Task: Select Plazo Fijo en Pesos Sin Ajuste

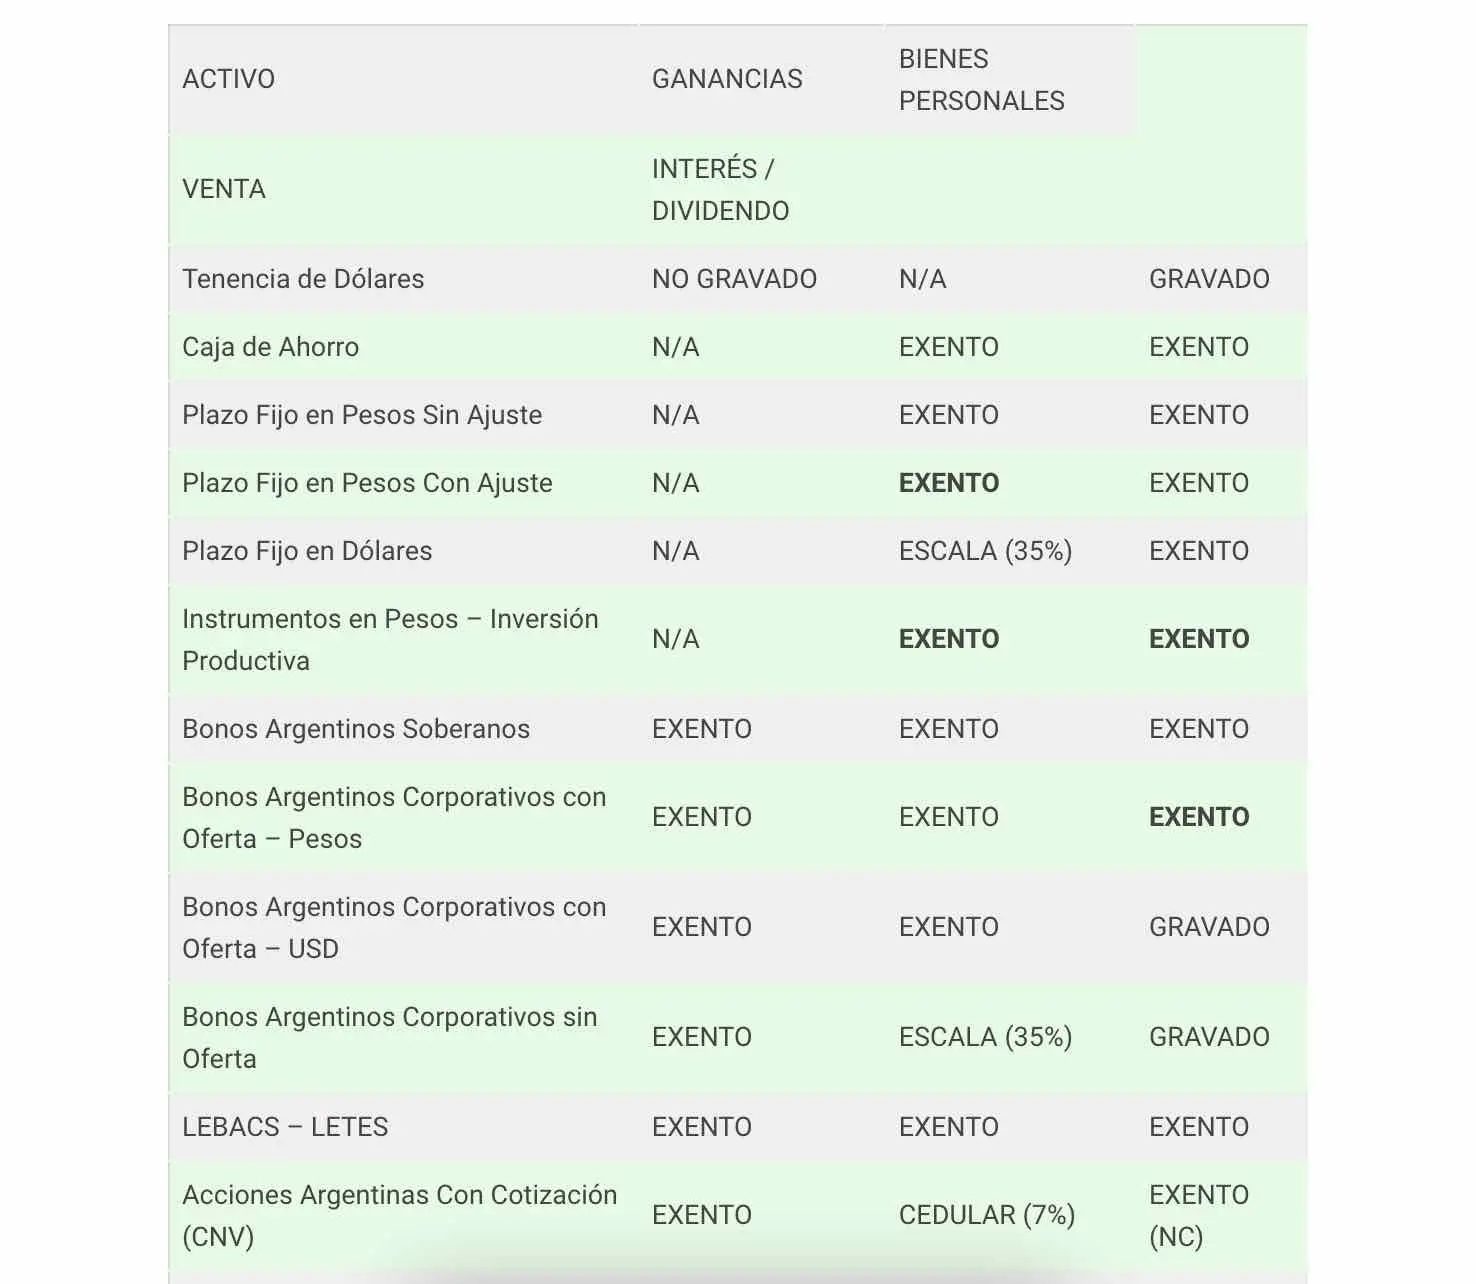Action: (x=362, y=415)
